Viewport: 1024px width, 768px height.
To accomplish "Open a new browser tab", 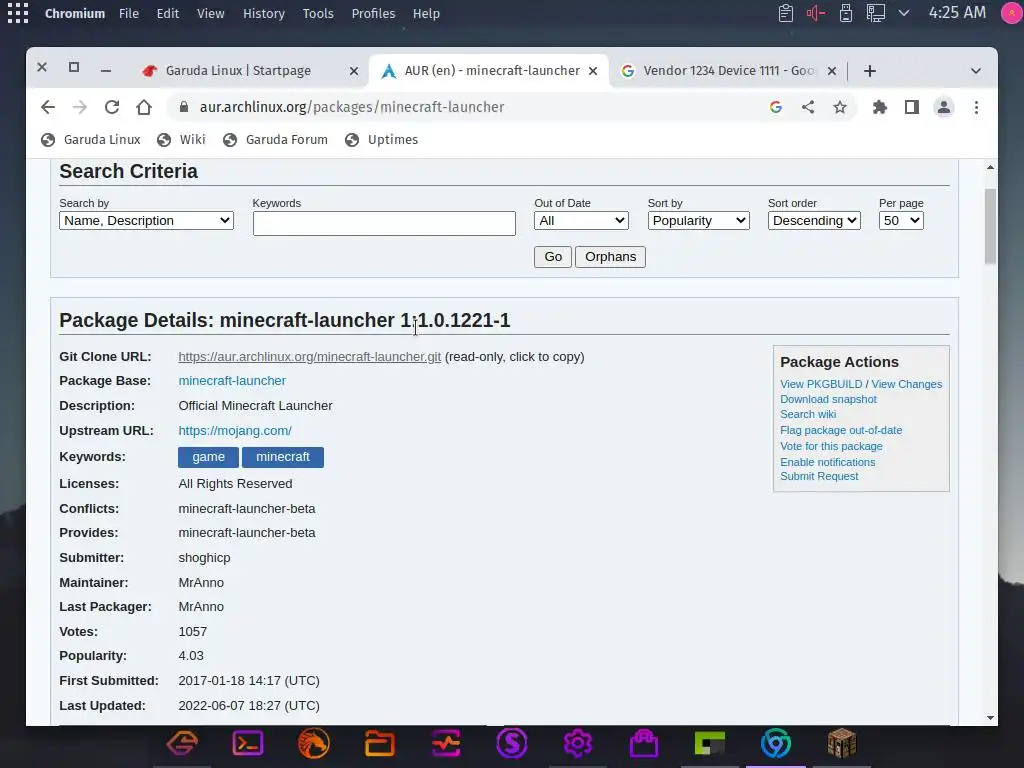I will 869,71.
